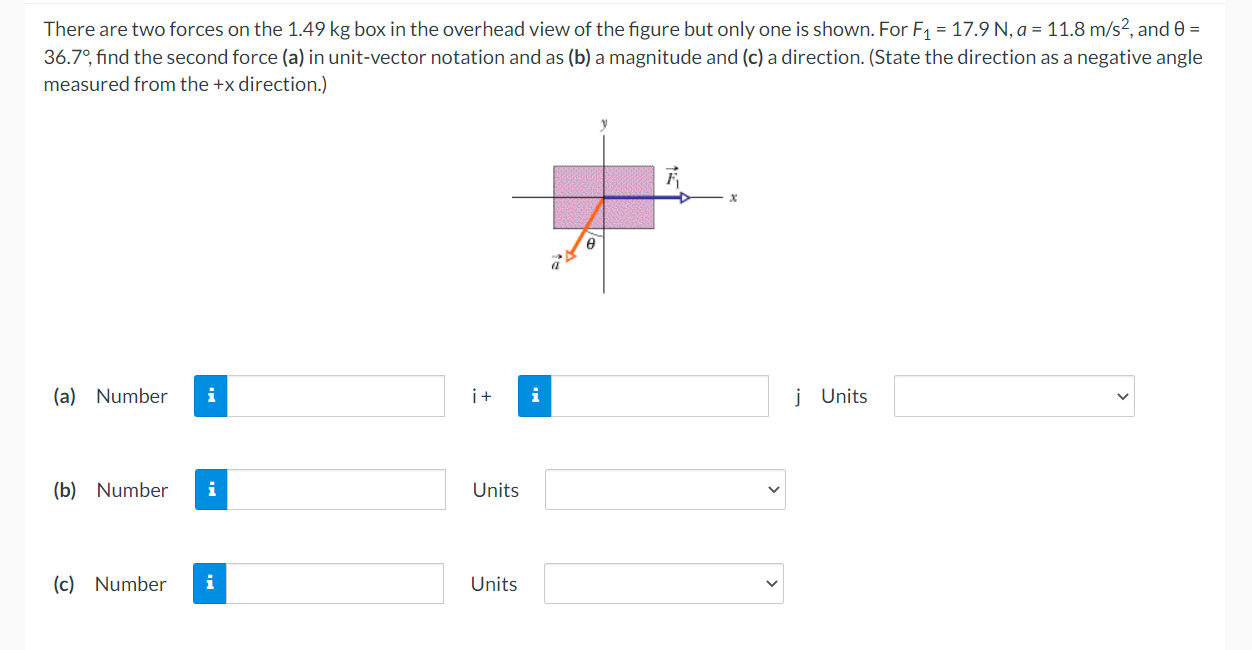The image size is (1252, 650).
Task: Select the i-component answer input for part (a)
Action: pos(335,396)
